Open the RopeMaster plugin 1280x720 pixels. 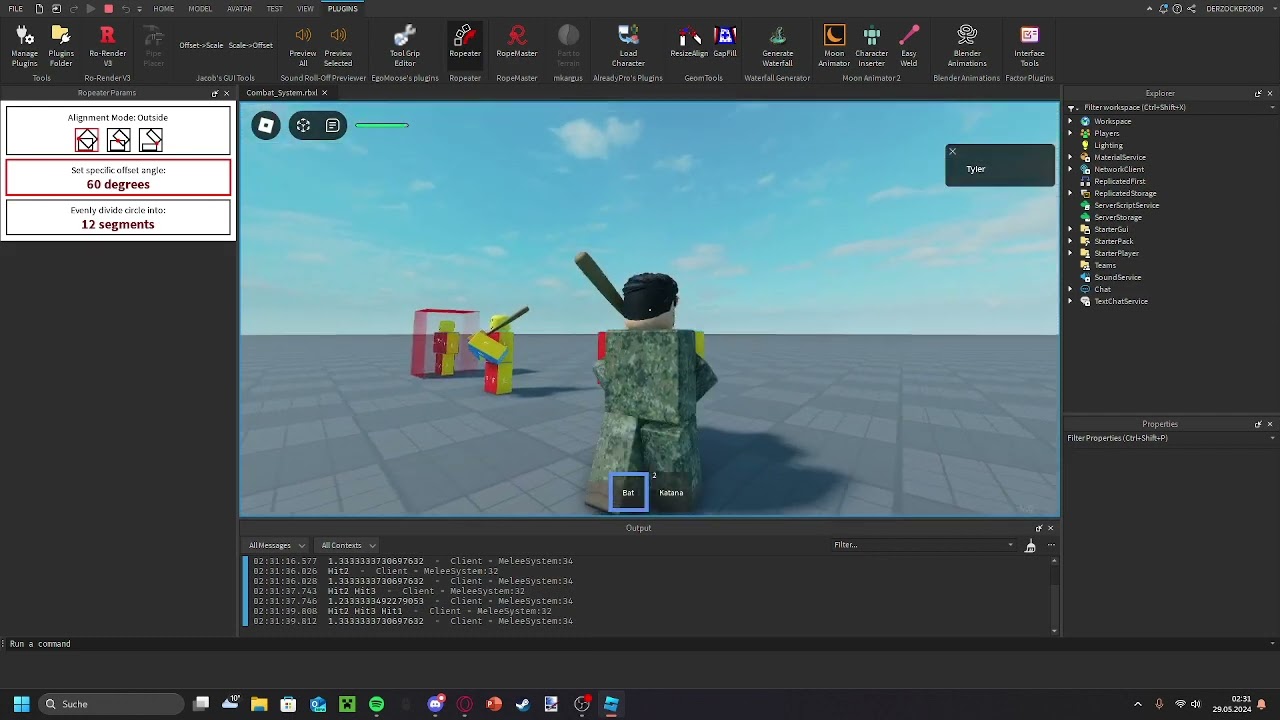click(x=517, y=41)
